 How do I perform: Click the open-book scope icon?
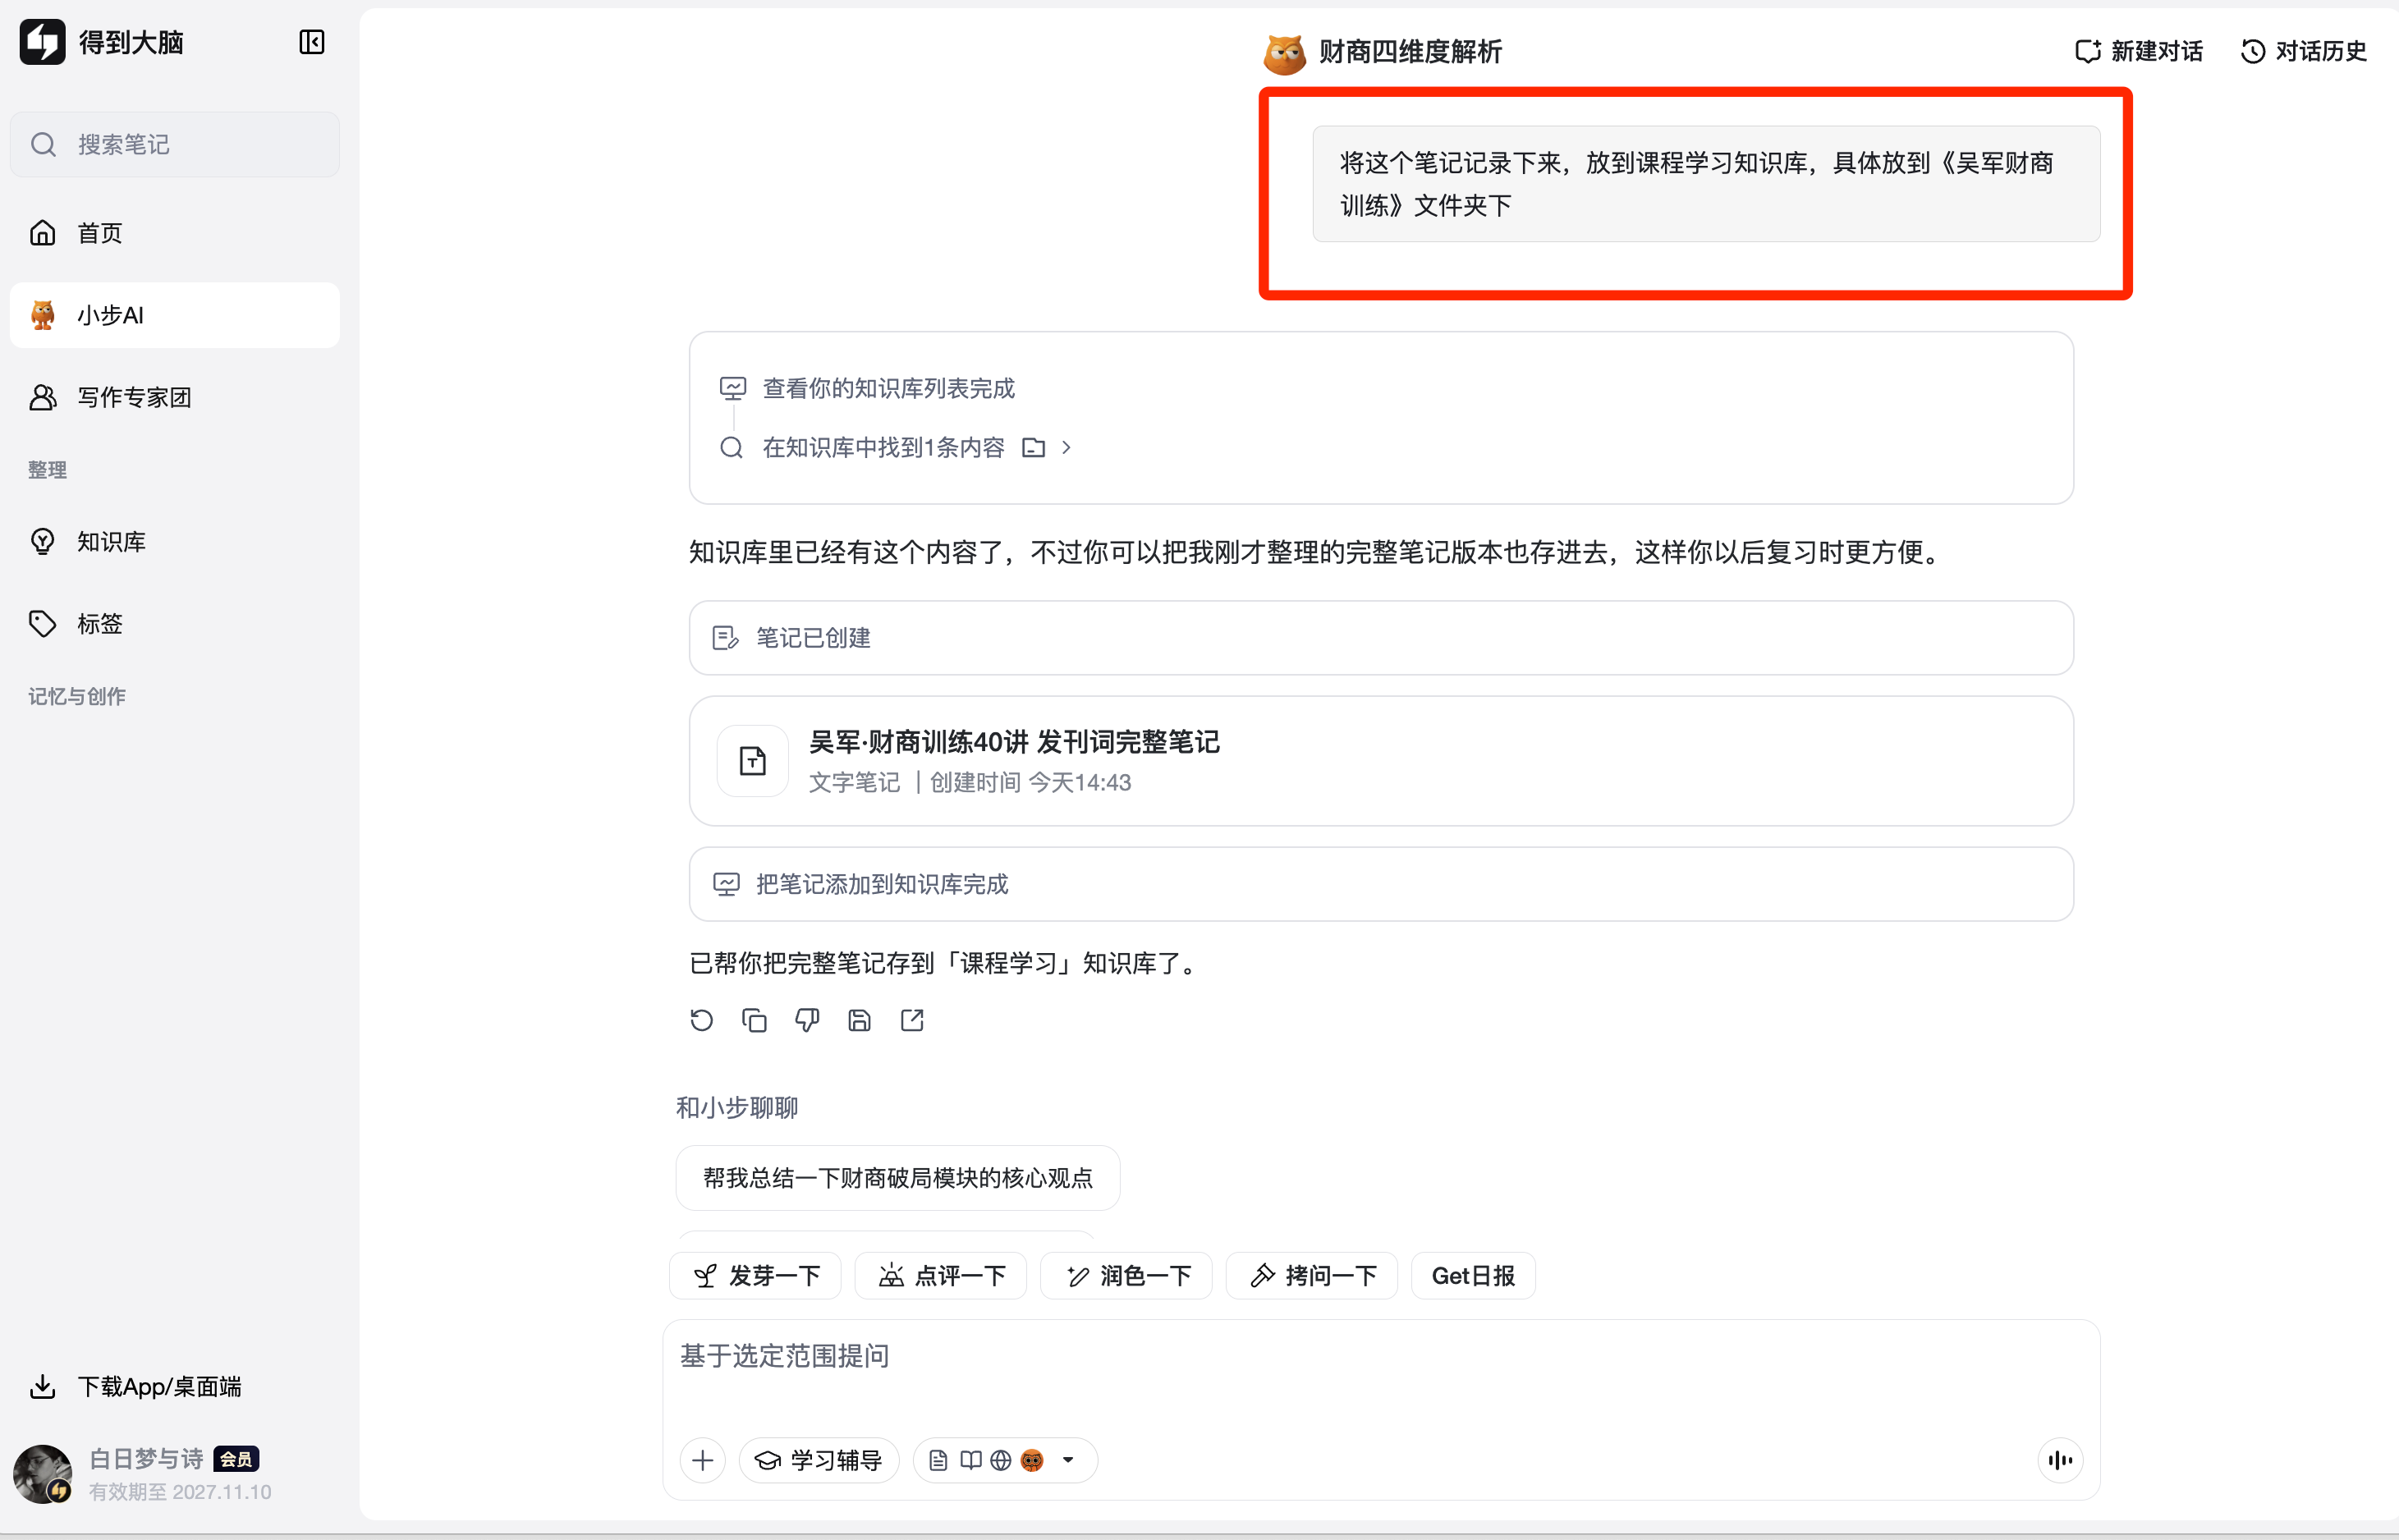point(970,1461)
